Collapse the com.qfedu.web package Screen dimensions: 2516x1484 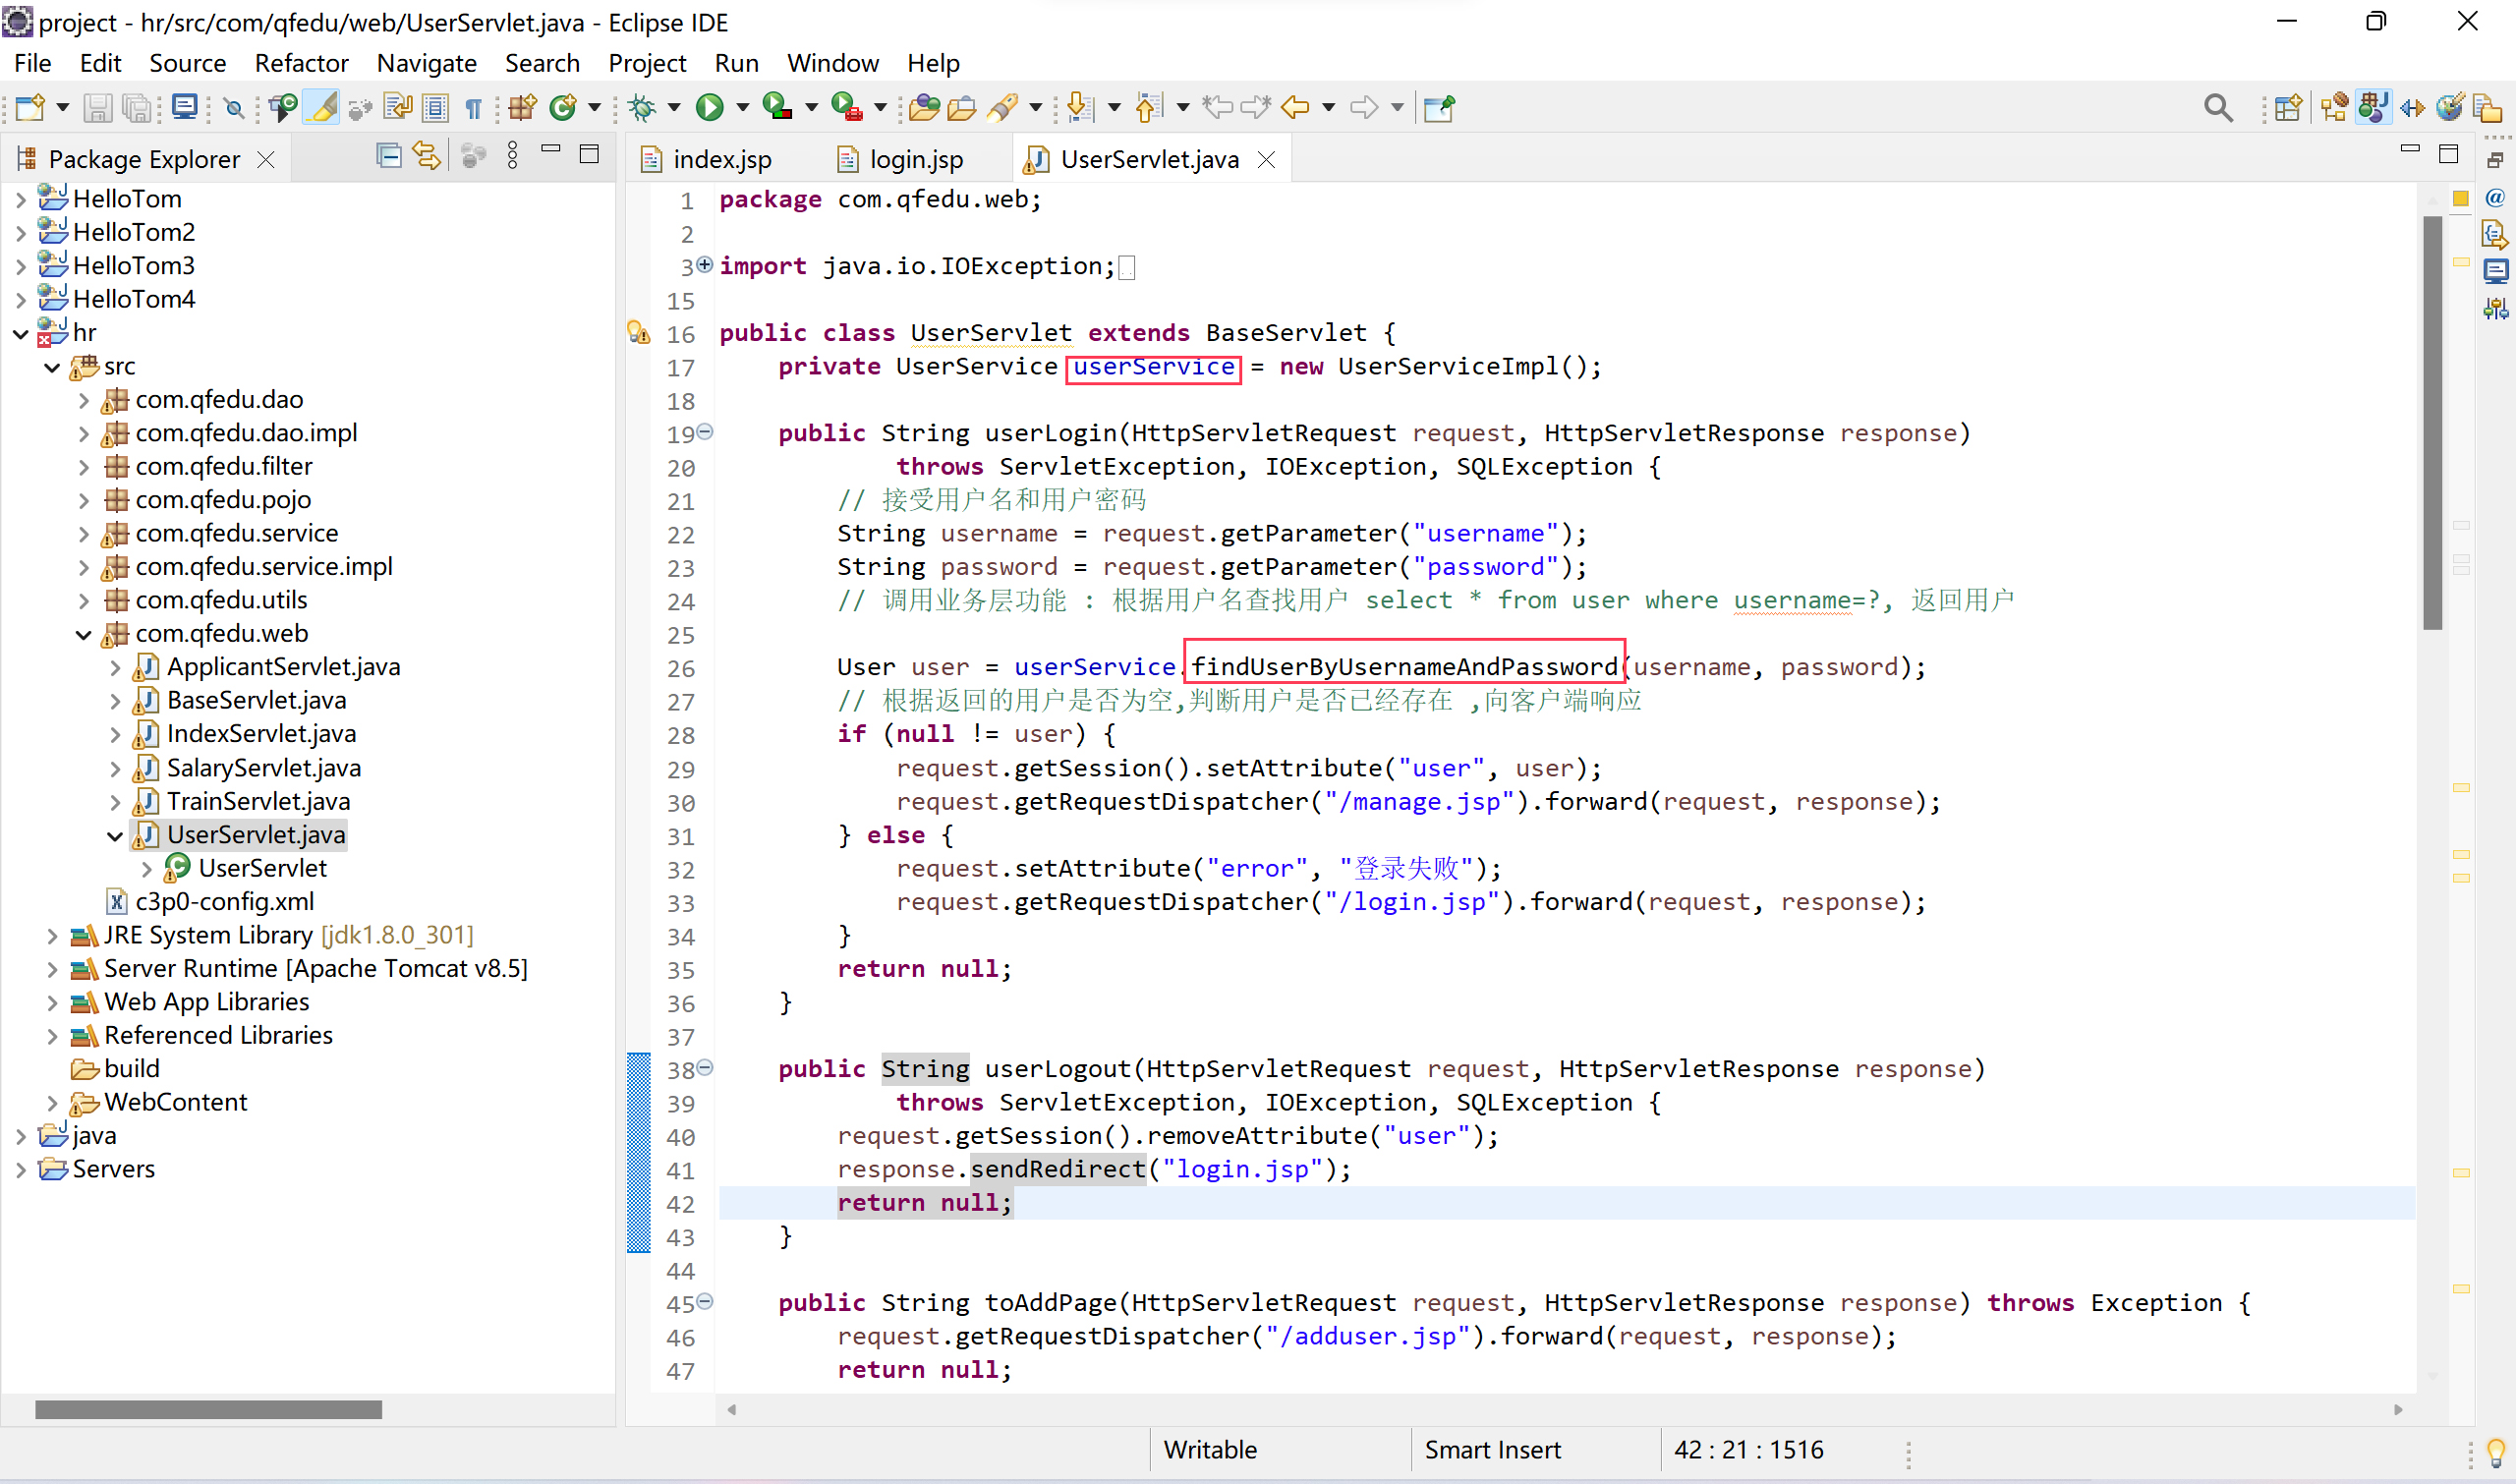click(84, 634)
